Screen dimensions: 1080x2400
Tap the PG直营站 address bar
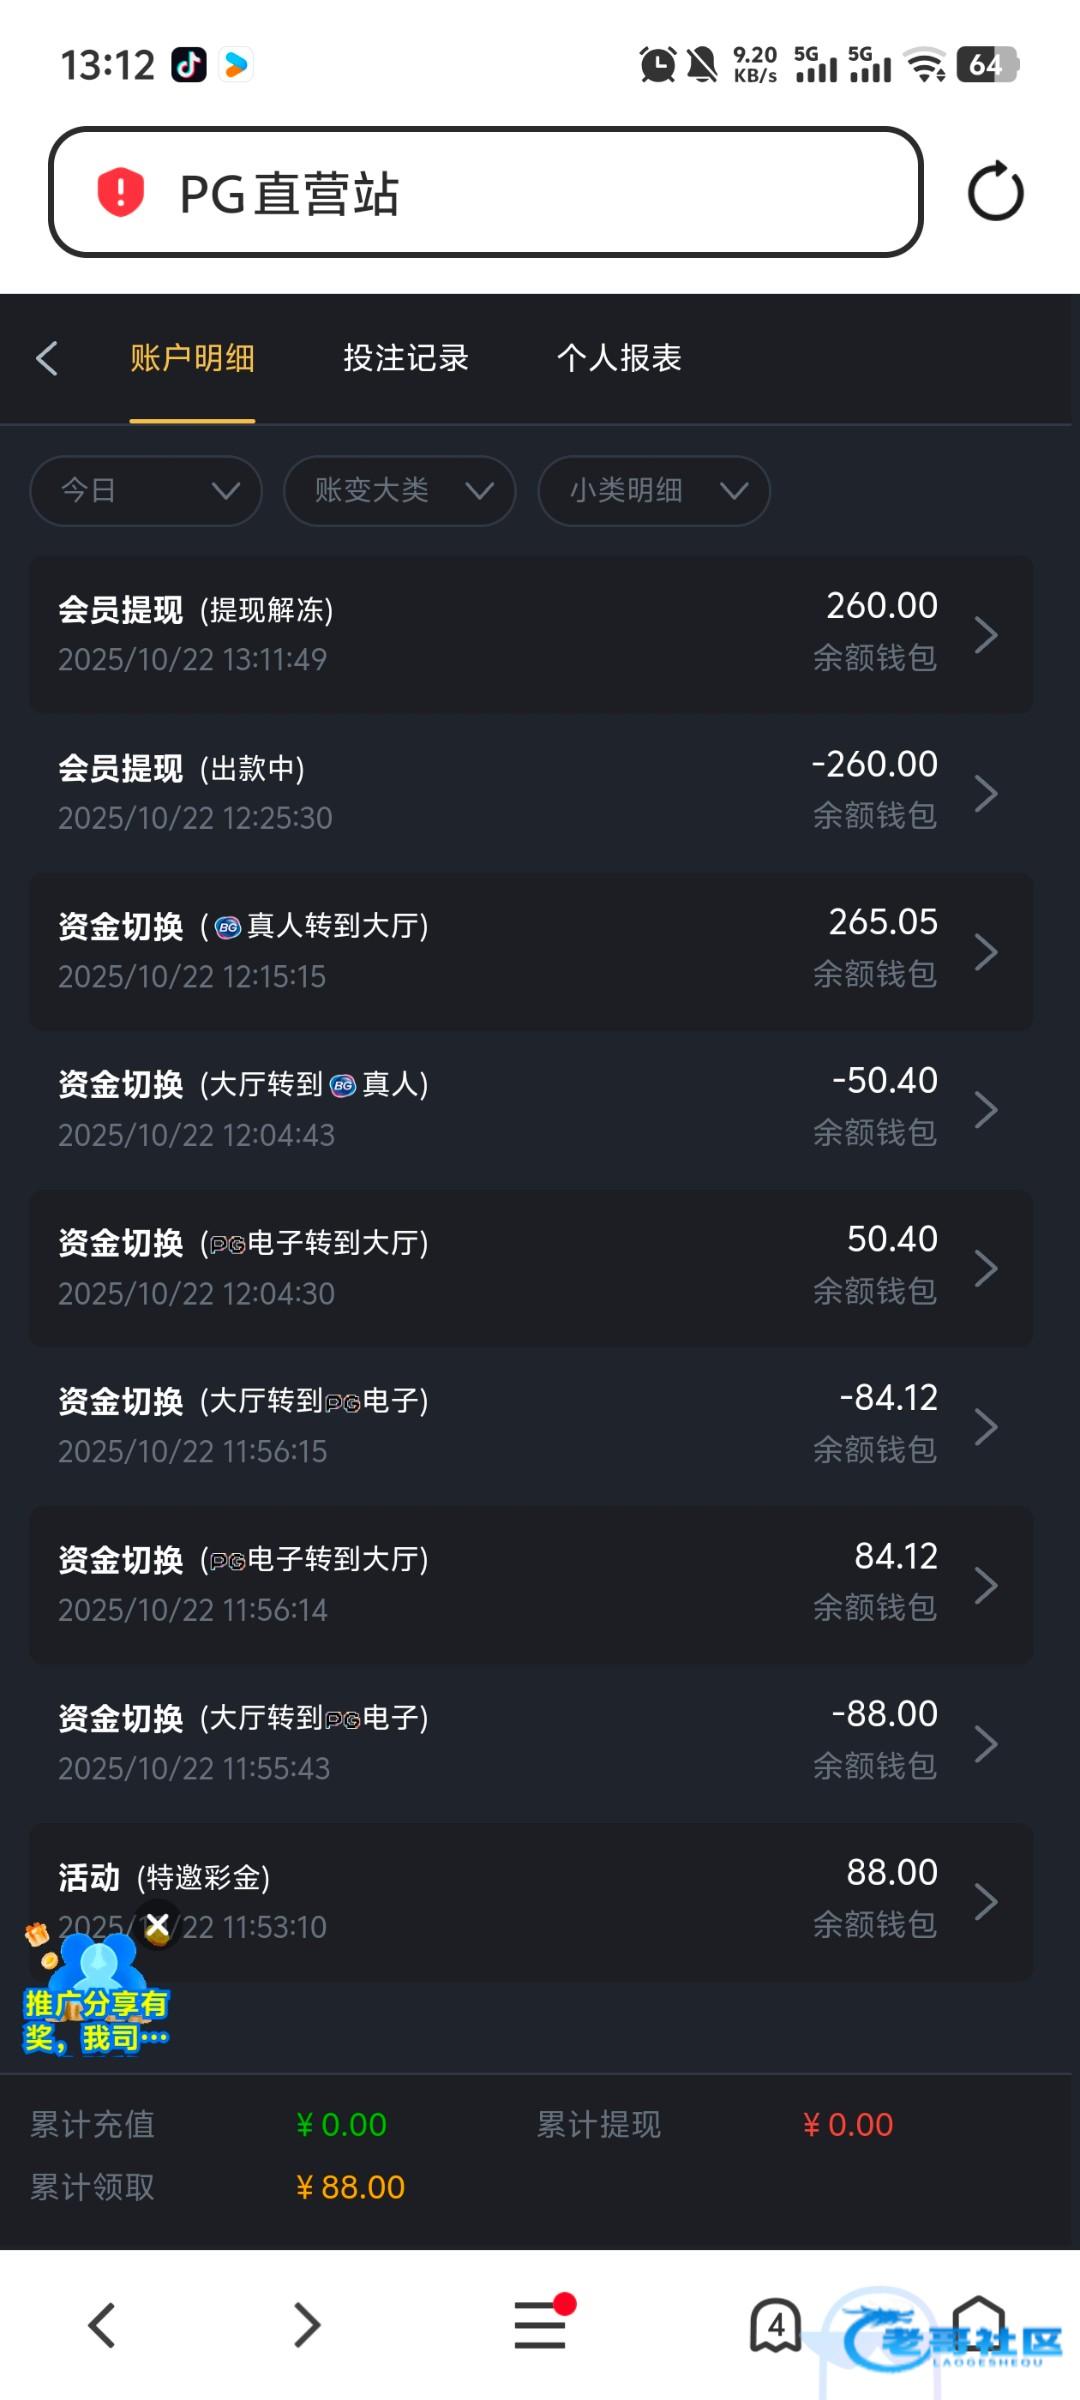(x=486, y=192)
